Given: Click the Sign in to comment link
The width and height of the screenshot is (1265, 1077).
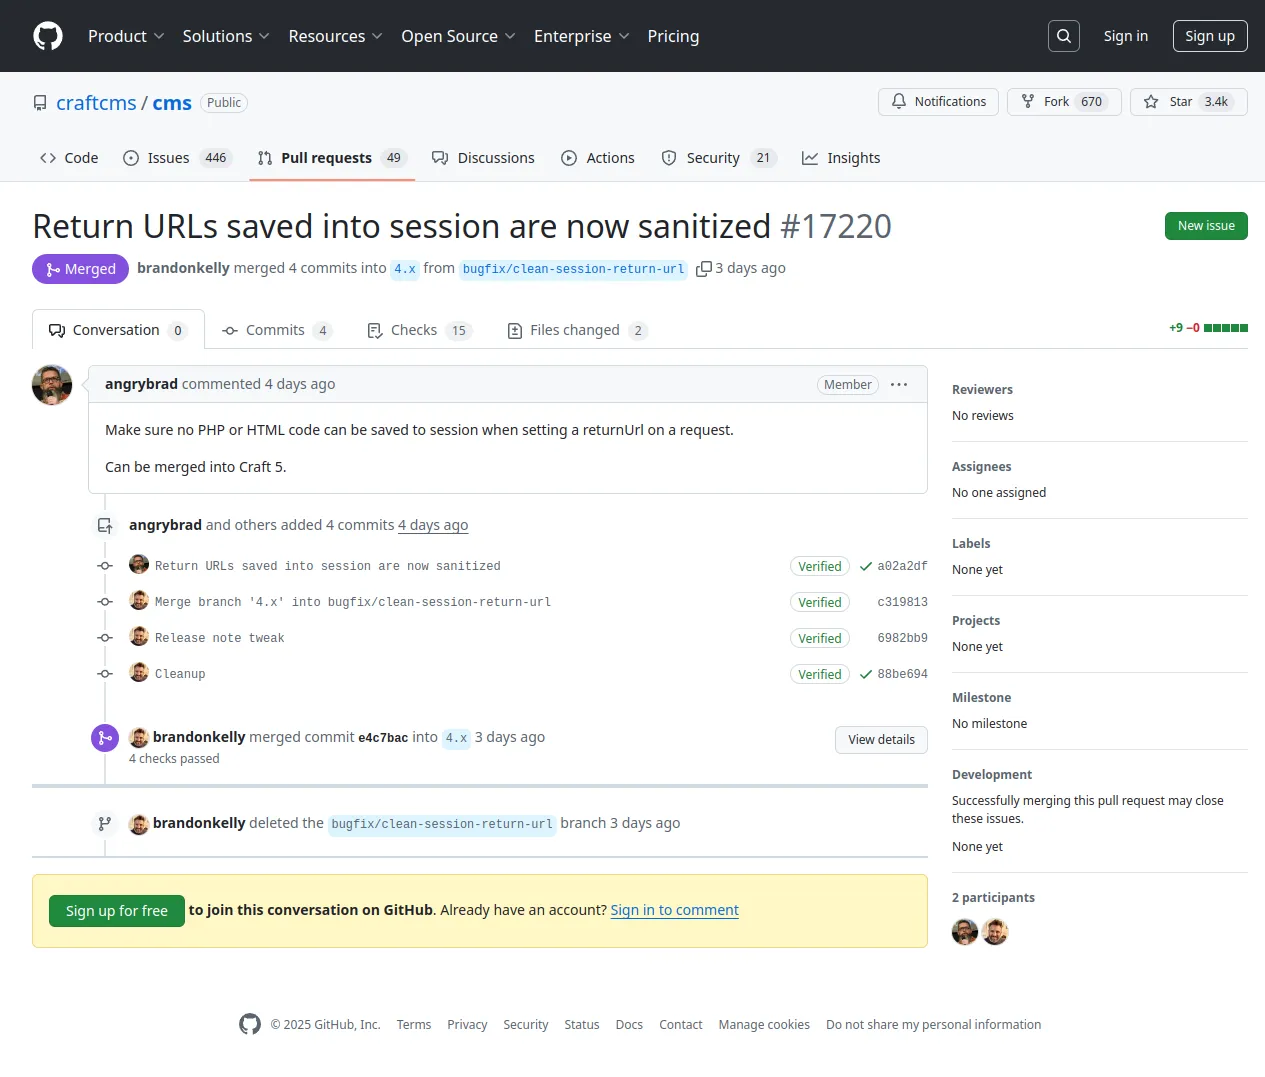Looking at the screenshot, I should 675,910.
